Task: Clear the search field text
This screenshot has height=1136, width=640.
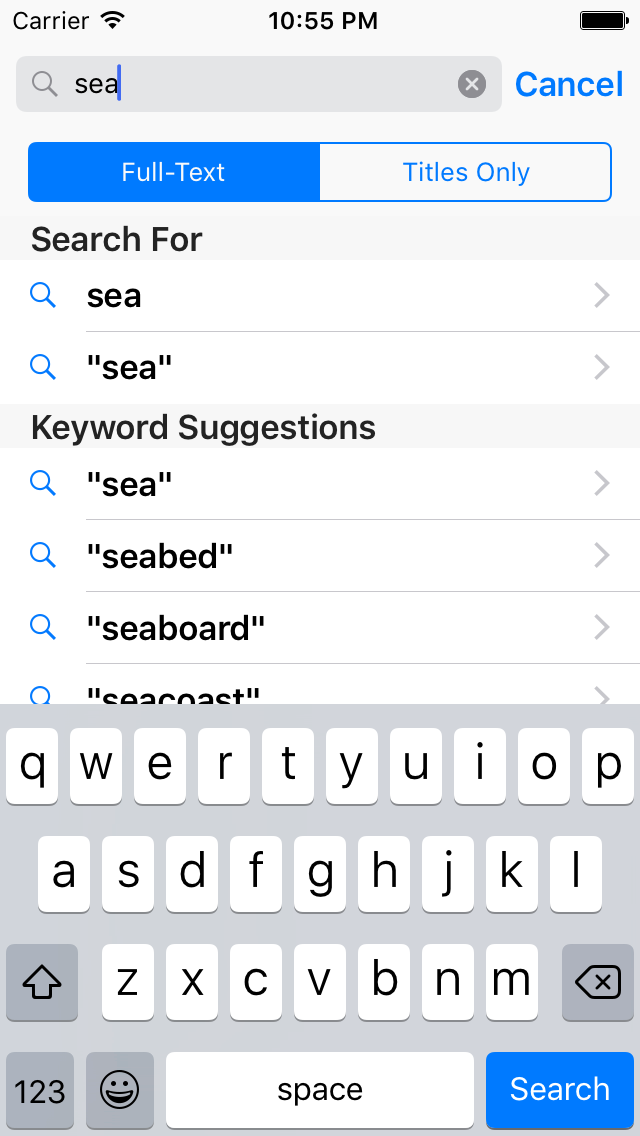Action: pyautogui.click(x=472, y=85)
